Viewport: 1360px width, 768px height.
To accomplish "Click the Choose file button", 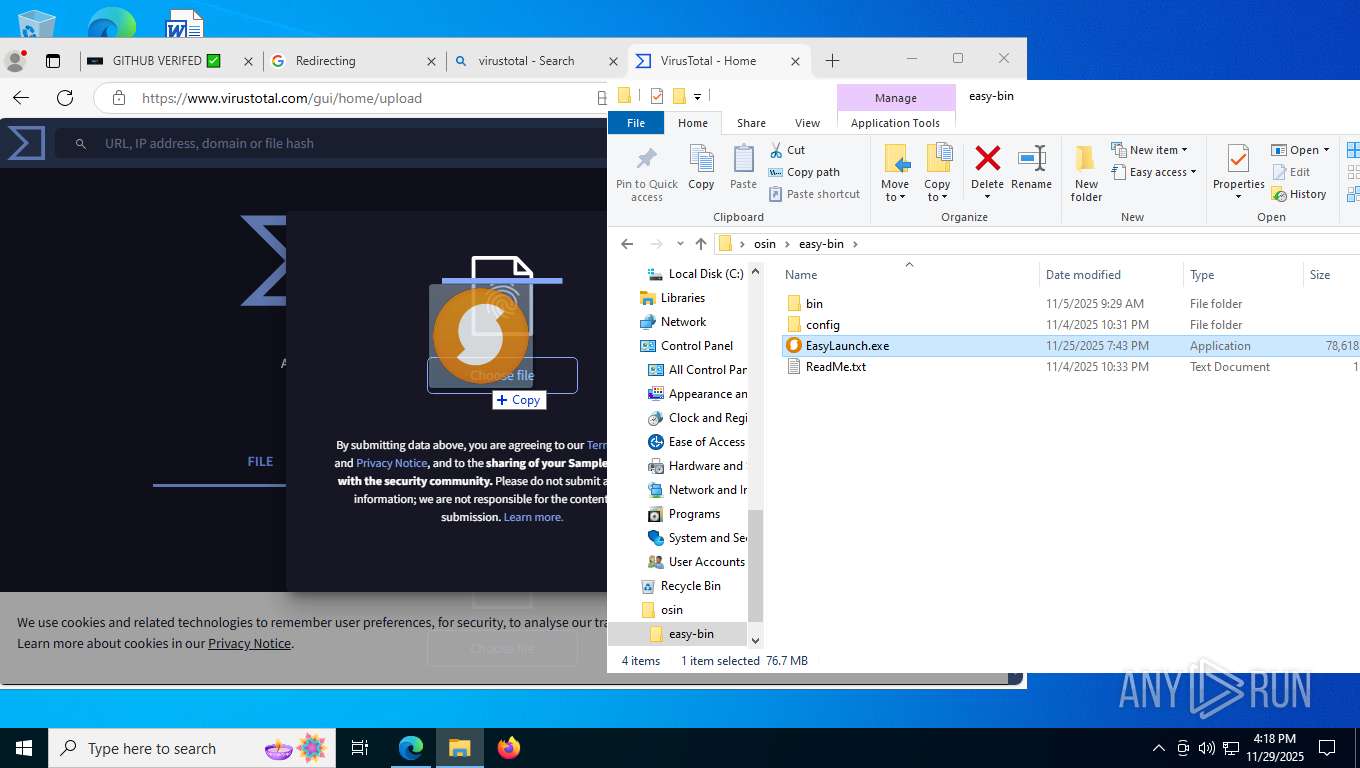I will pyautogui.click(x=502, y=375).
